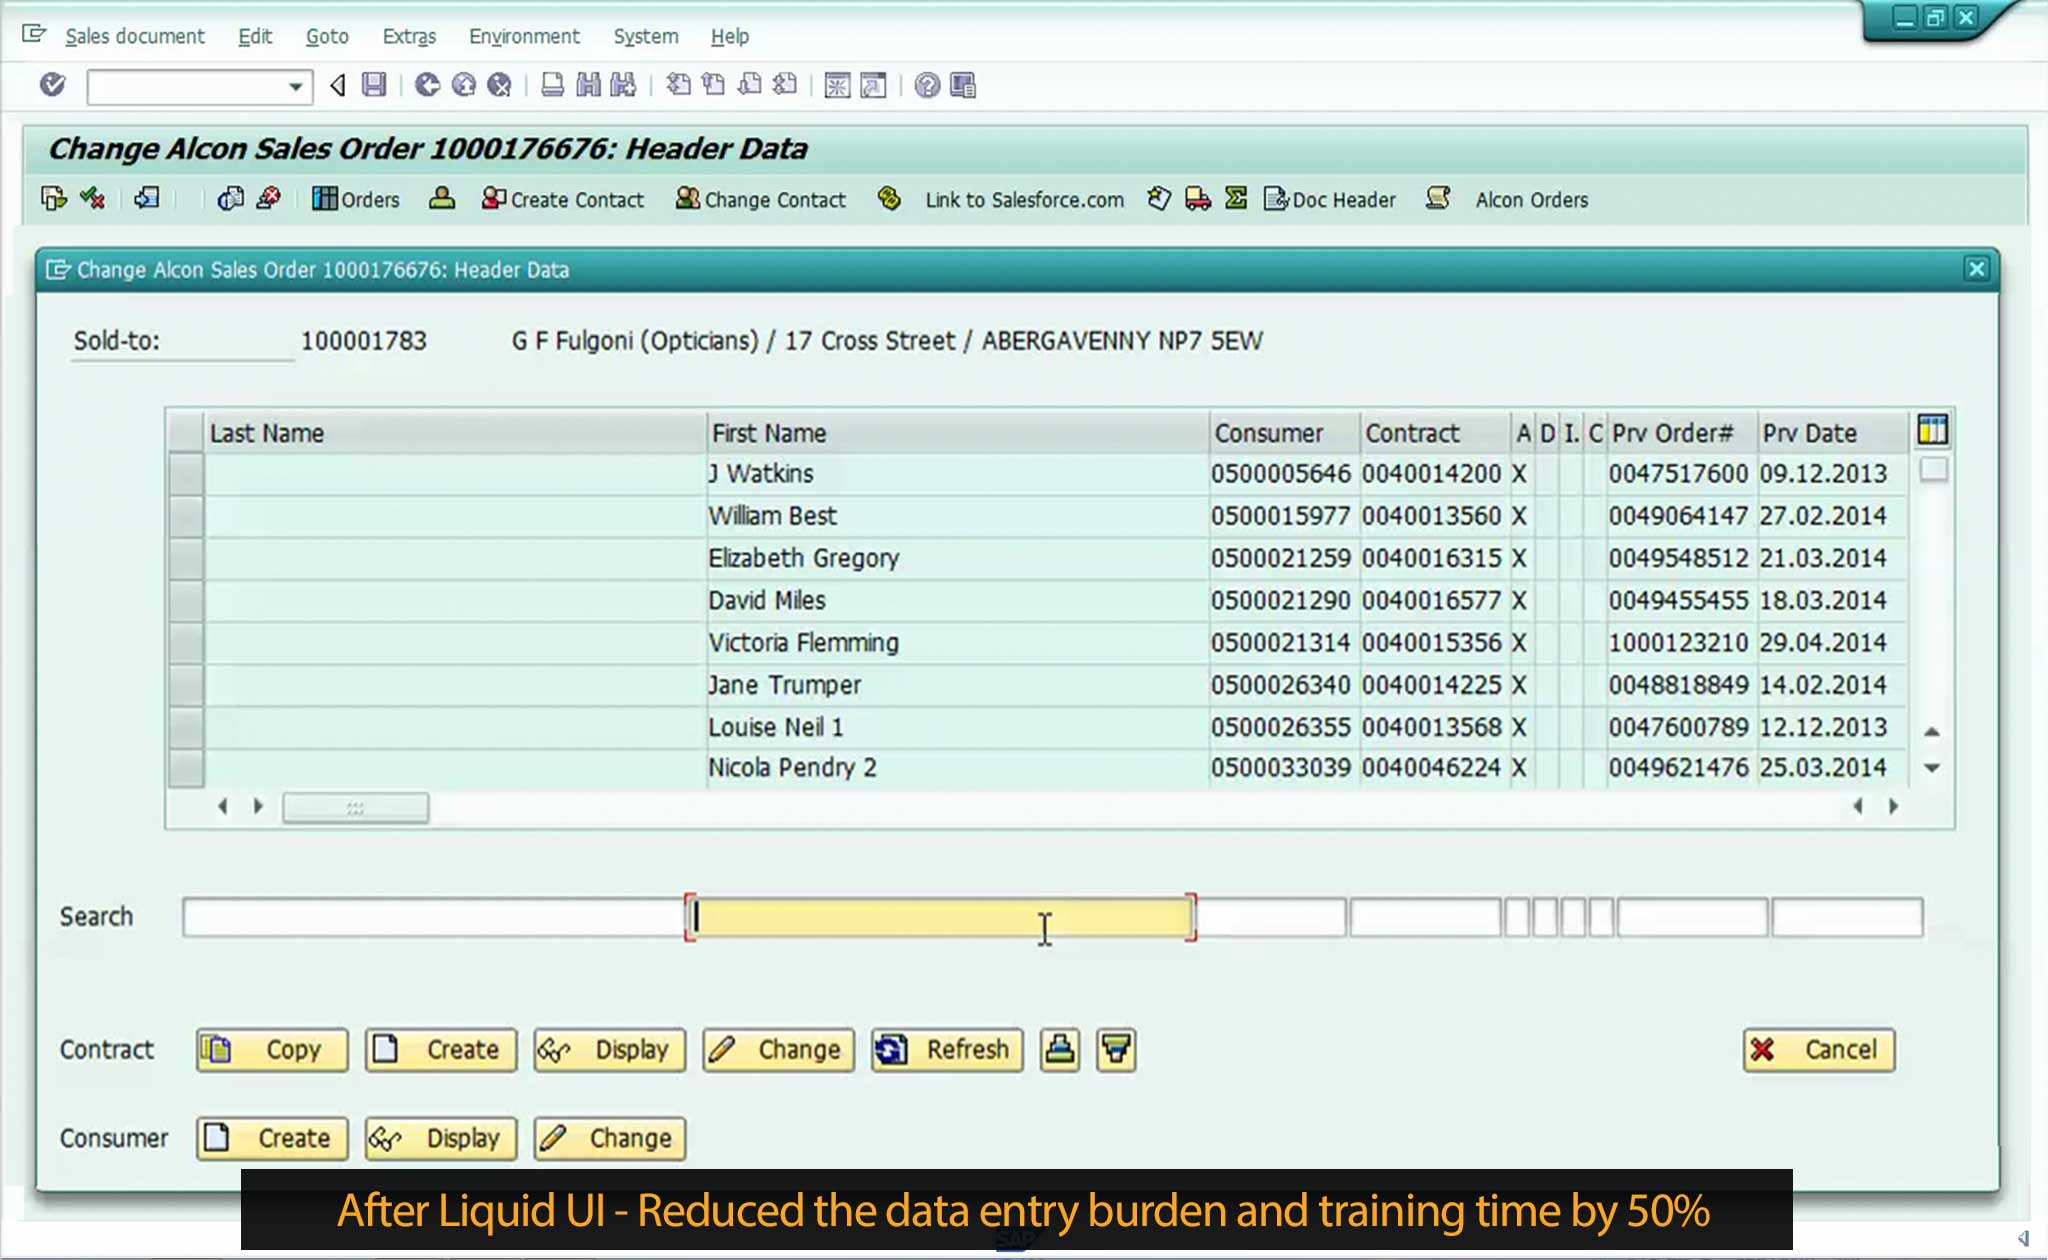Image resolution: width=2048 pixels, height=1260 pixels.
Task: Click the Doc Header toolbar button
Action: [x=1330, y=199]
